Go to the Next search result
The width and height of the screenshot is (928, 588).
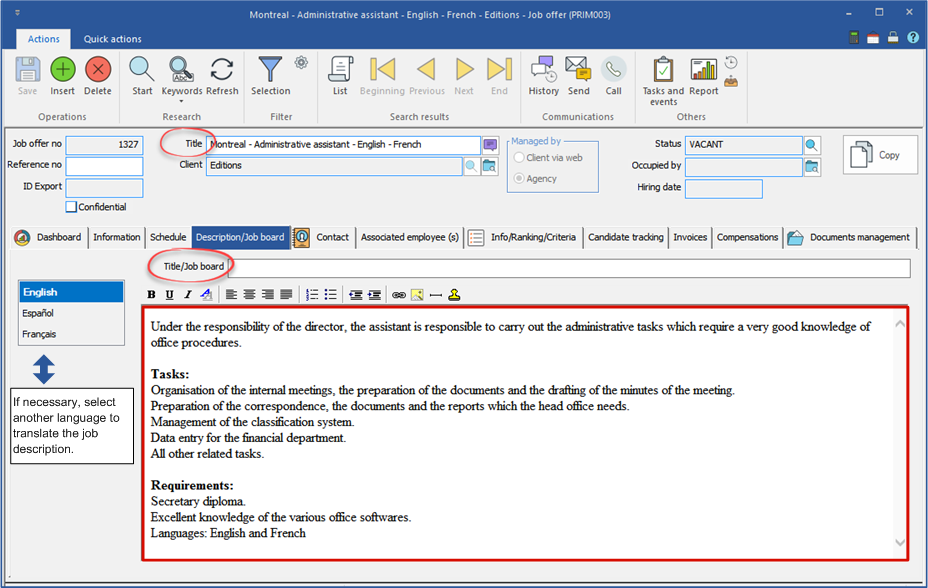(x=464, y=70)
